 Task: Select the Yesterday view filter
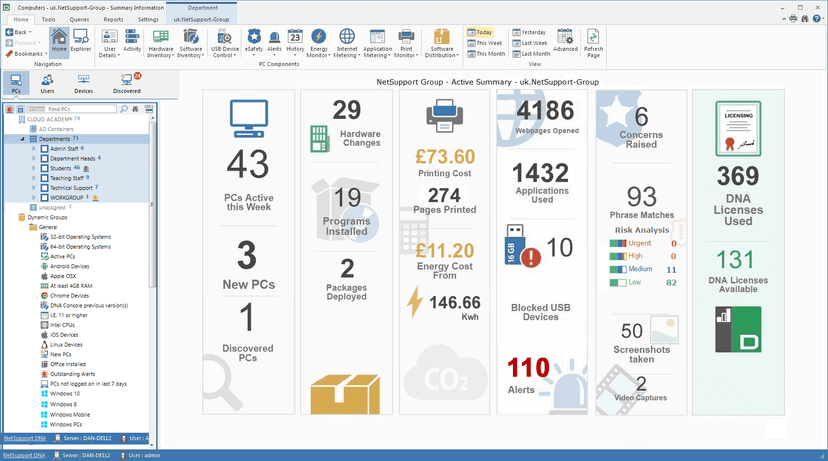(x=529, y=32)
